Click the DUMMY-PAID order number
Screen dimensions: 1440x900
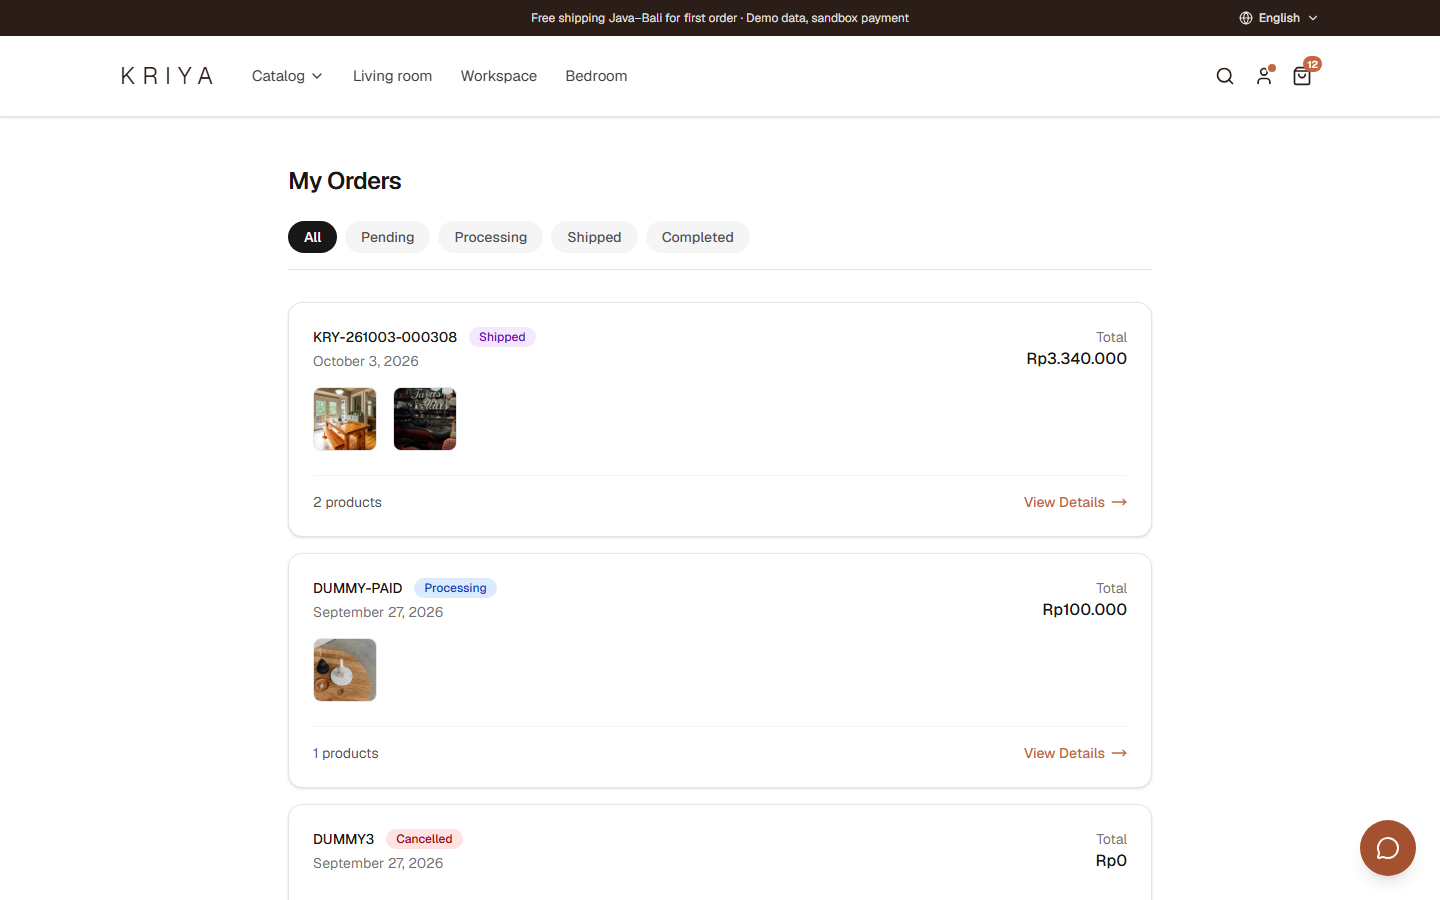358,588
